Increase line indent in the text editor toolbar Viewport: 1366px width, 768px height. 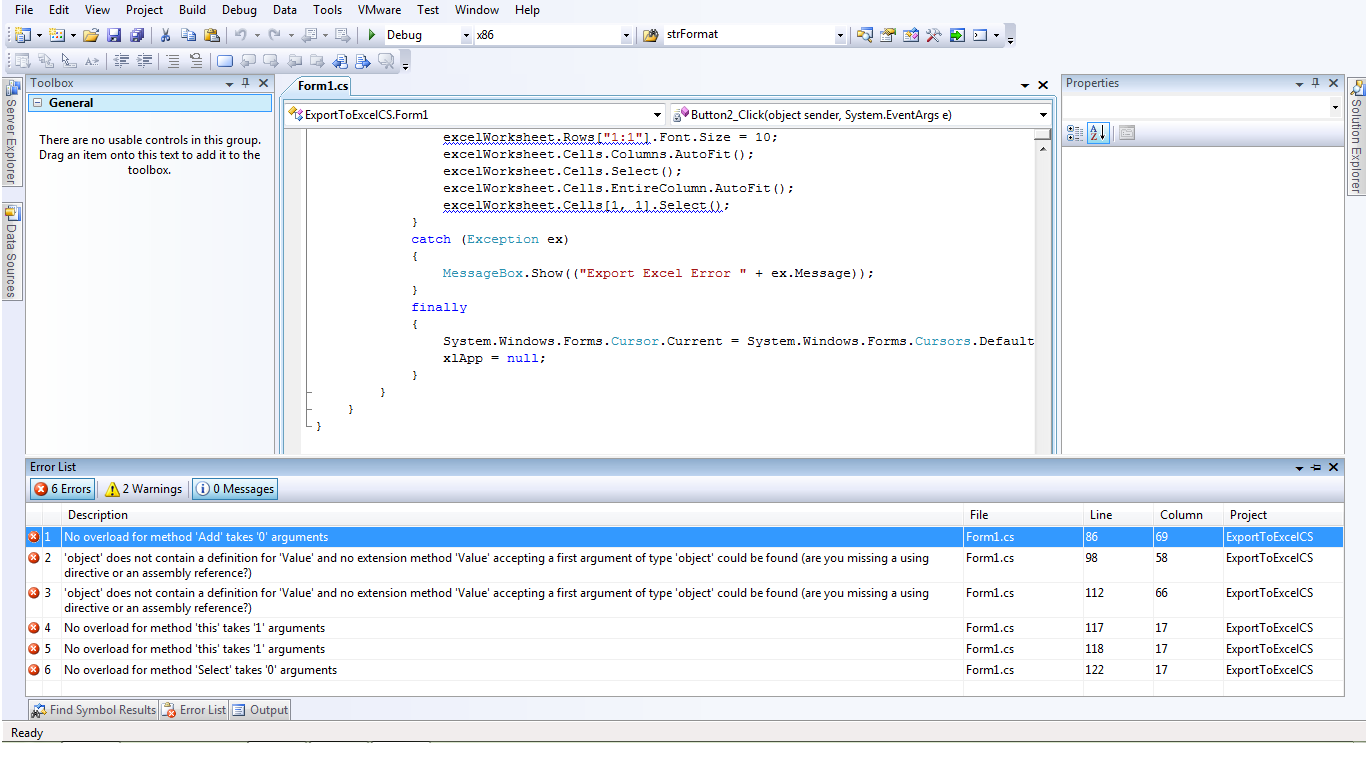point(145,61)
